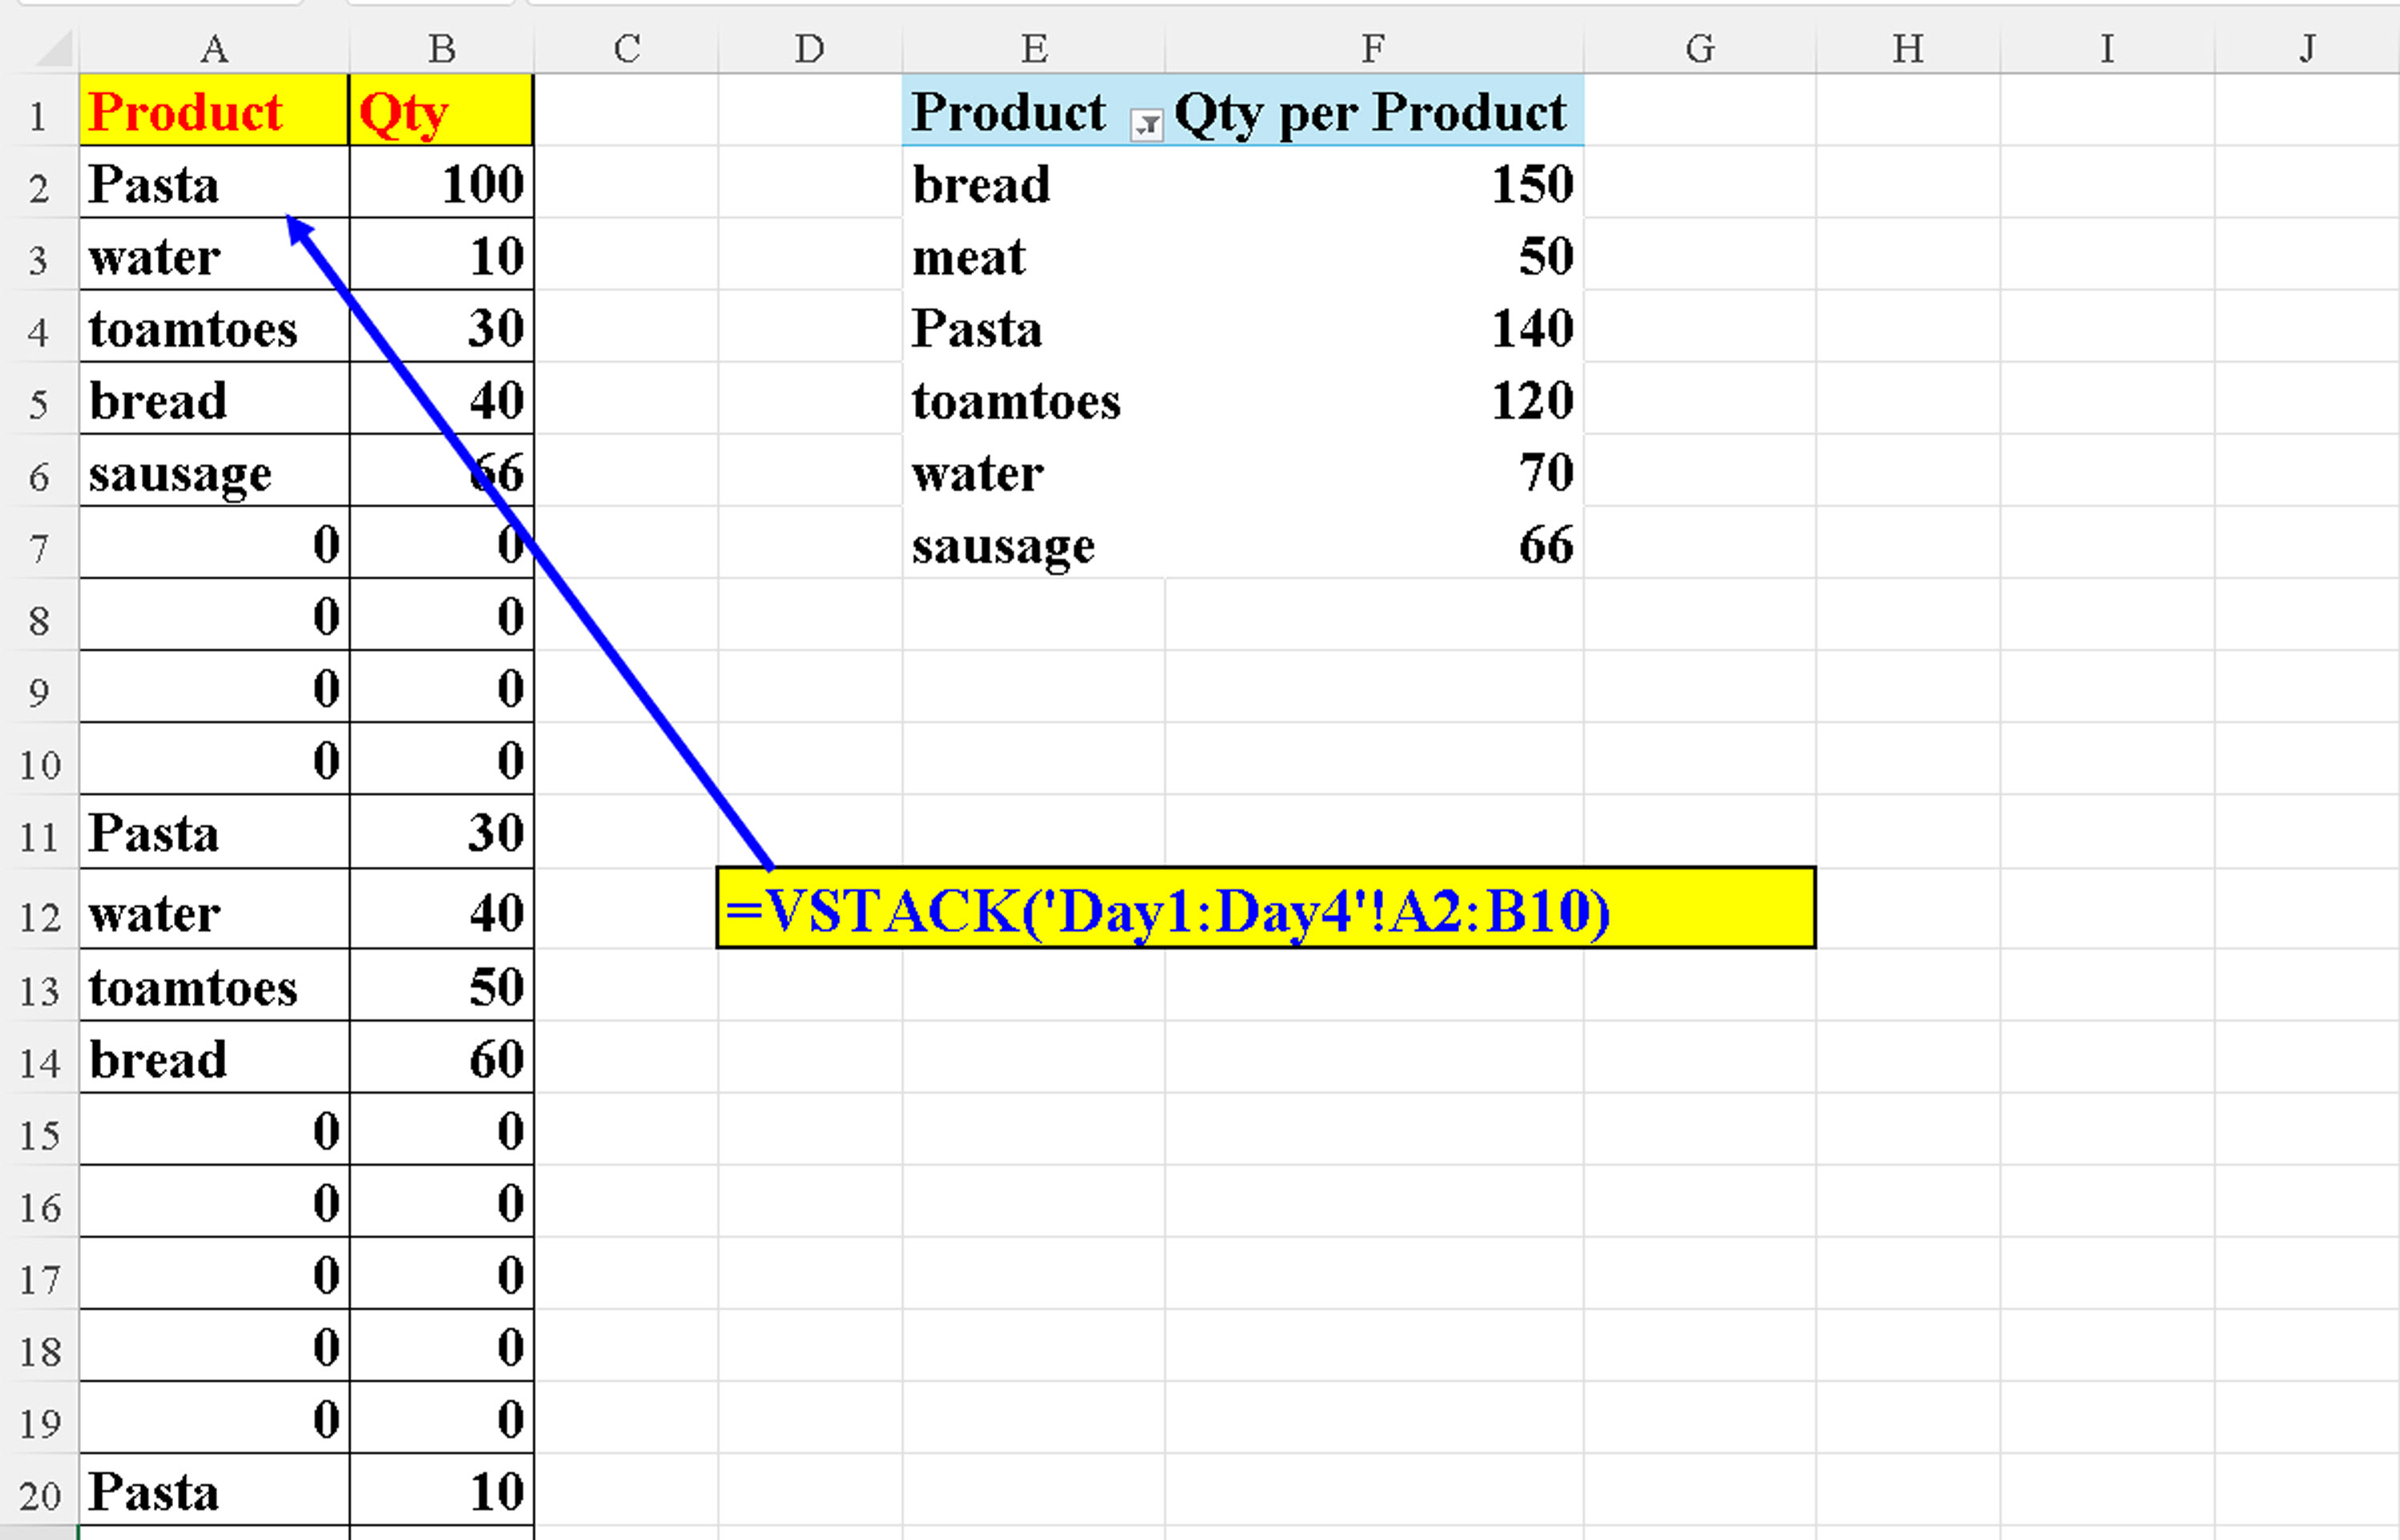The image size is (2400, 1540).
Task: Select cell A14 containing bread
Action: (x=214, y=1057)
